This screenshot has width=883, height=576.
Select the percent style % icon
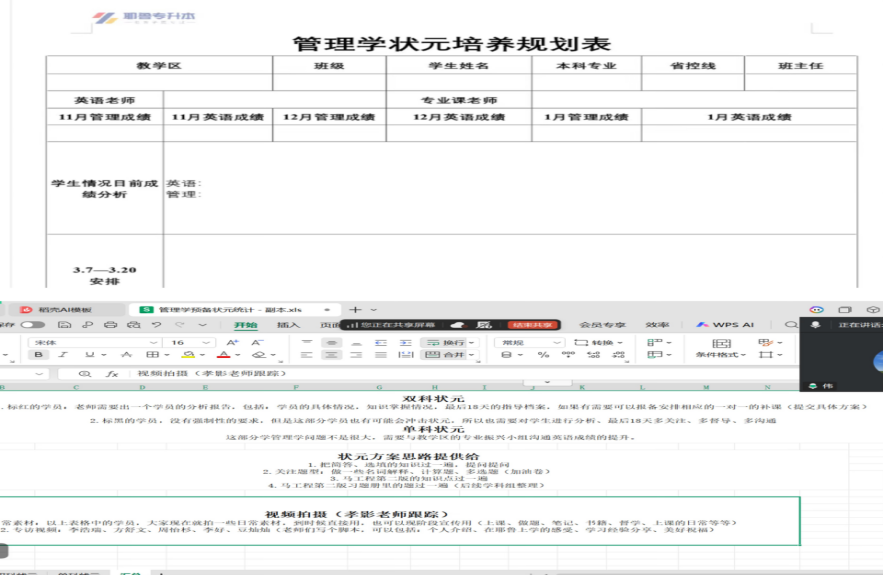(542, 356)
